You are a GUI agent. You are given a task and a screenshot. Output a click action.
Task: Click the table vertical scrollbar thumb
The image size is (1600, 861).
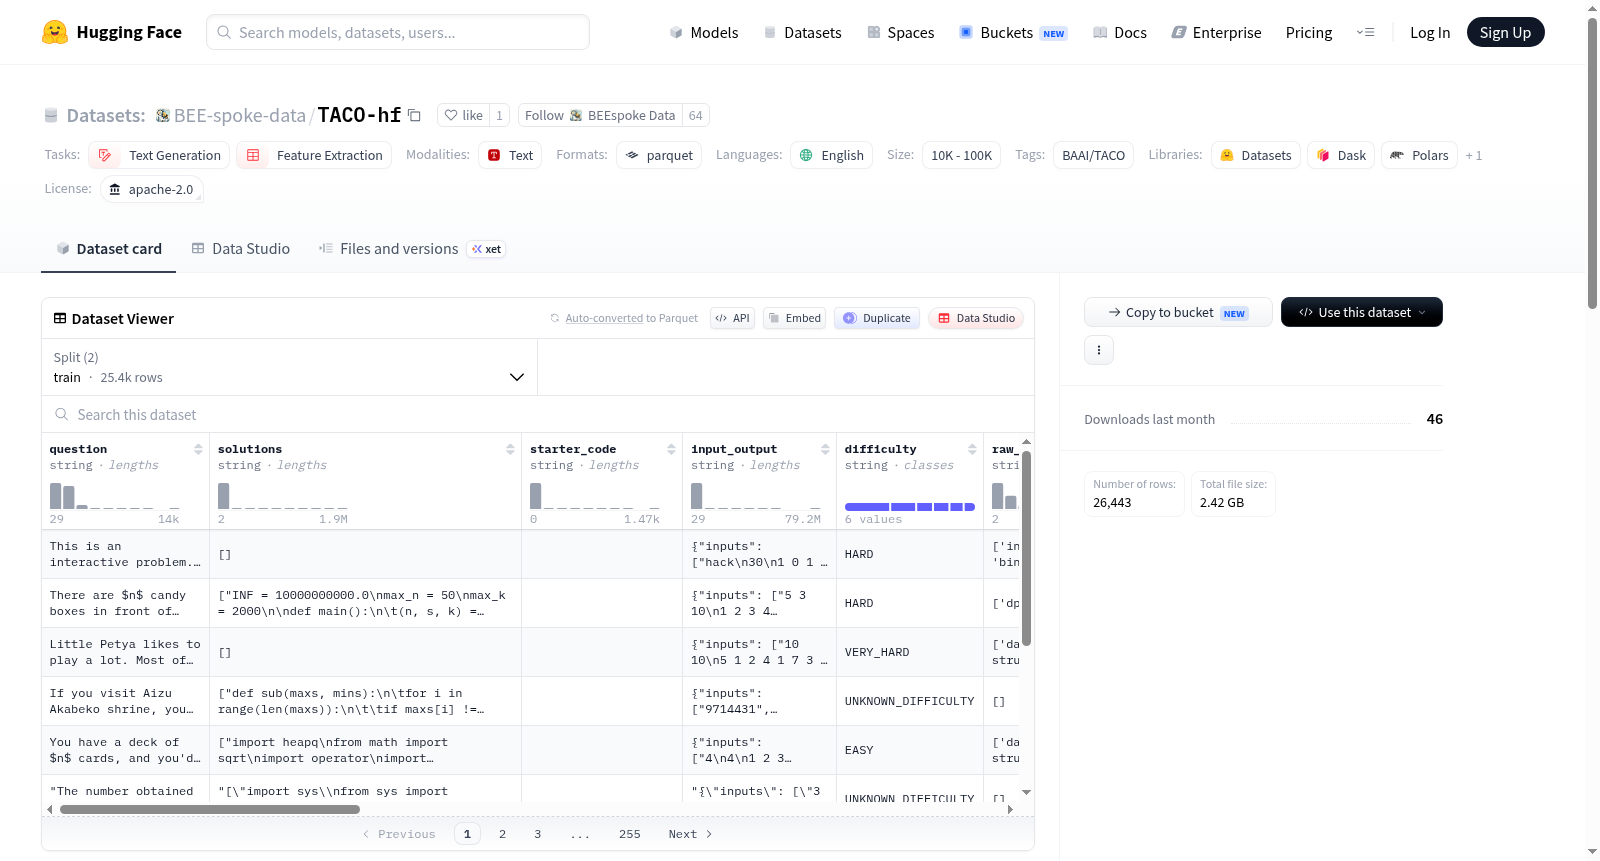[x=1026, y=548]
